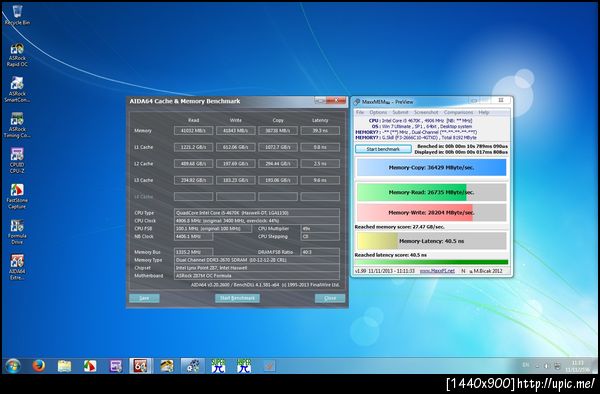Click the DRAM:FSB Ratio value 40:3
600x394 pixels.
320,252
